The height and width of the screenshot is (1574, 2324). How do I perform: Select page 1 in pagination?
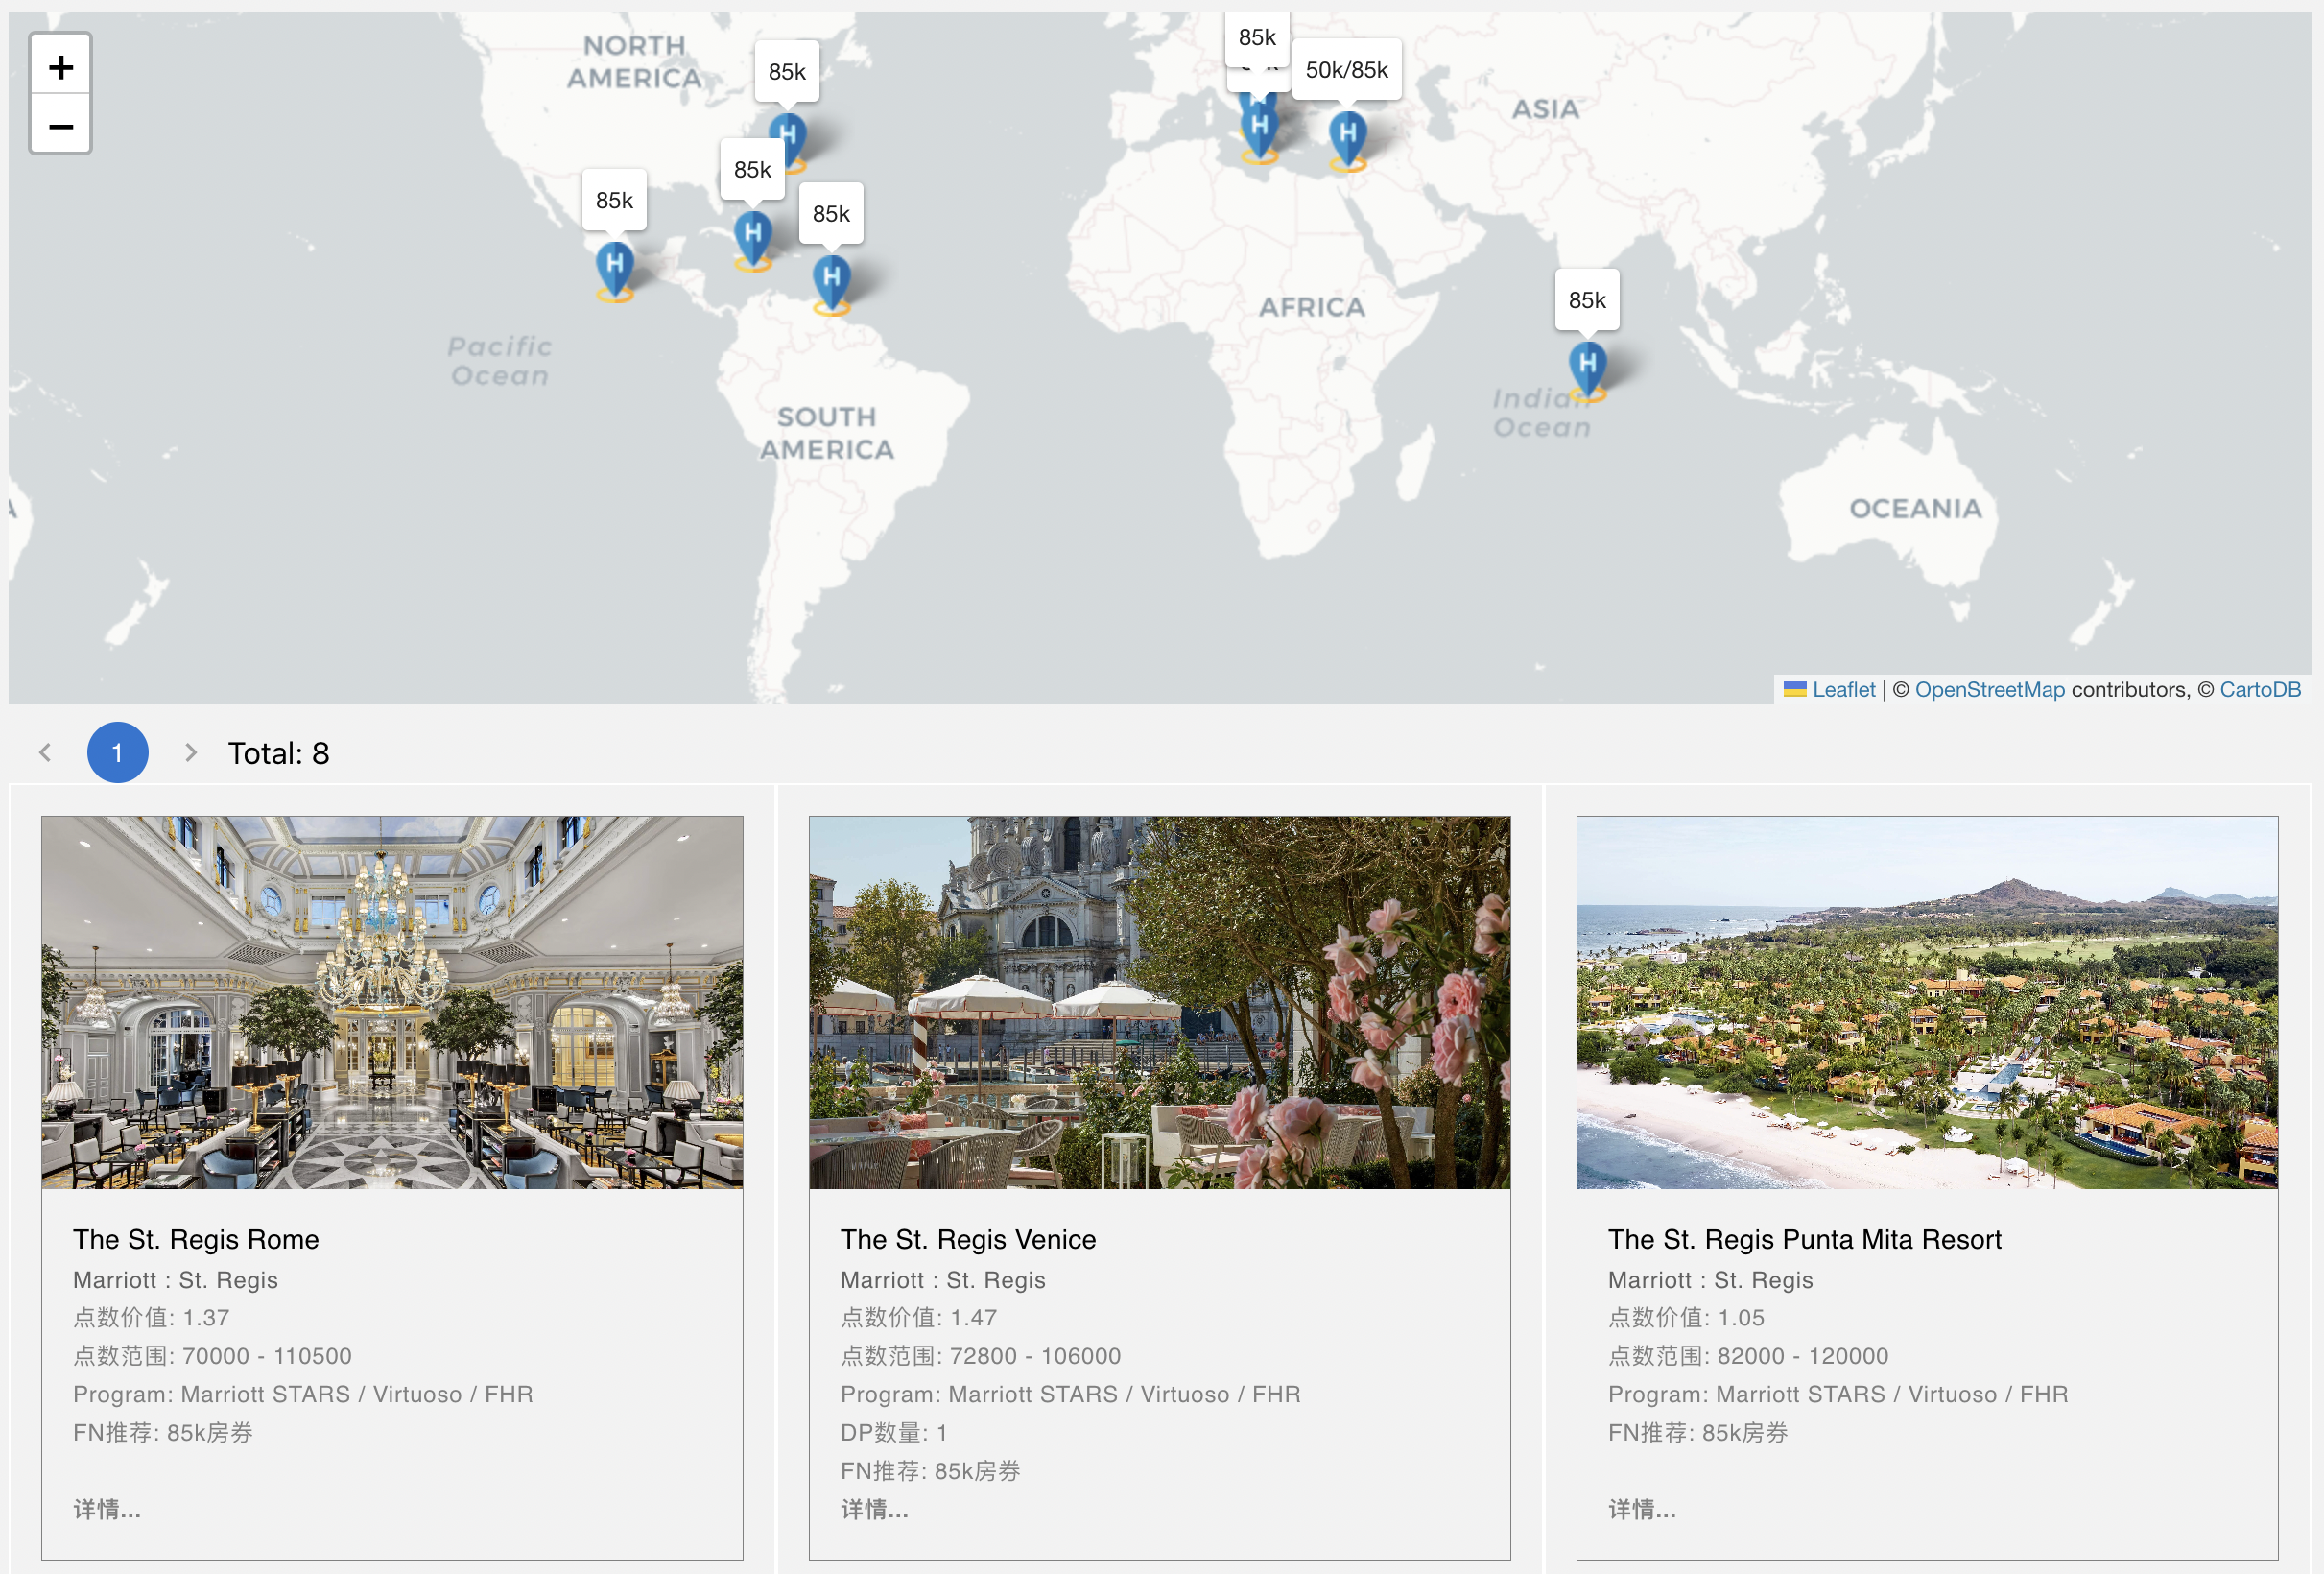pyautogui.click(x=118, y=752)
